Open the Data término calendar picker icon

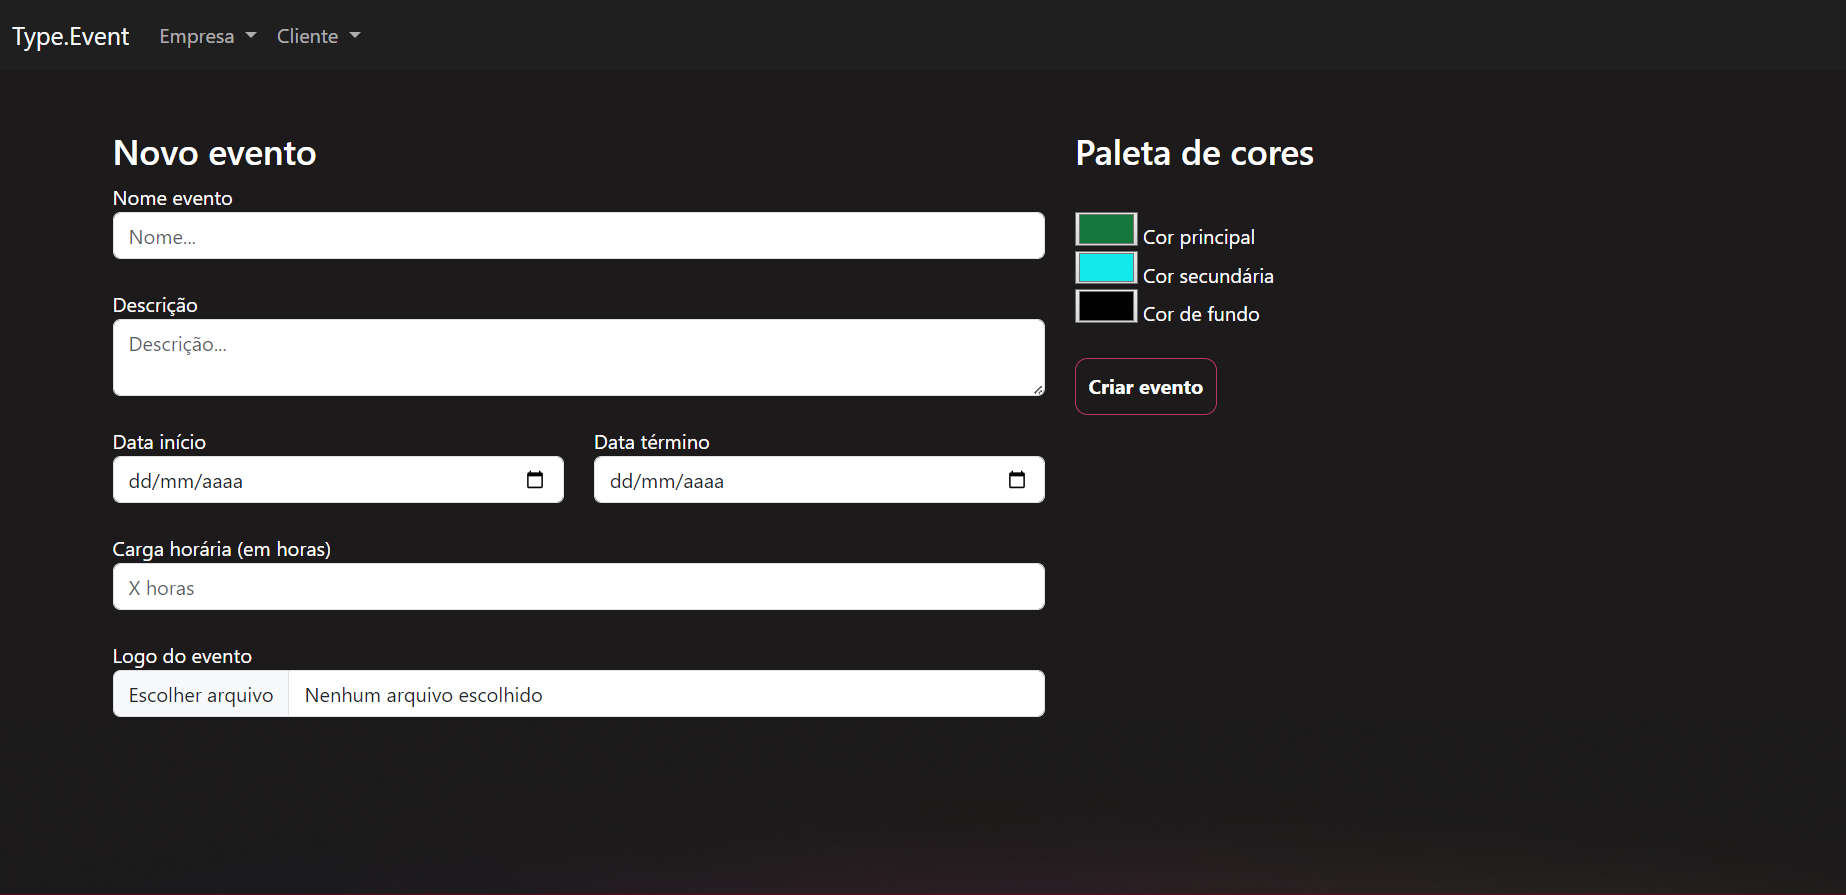1017,480
